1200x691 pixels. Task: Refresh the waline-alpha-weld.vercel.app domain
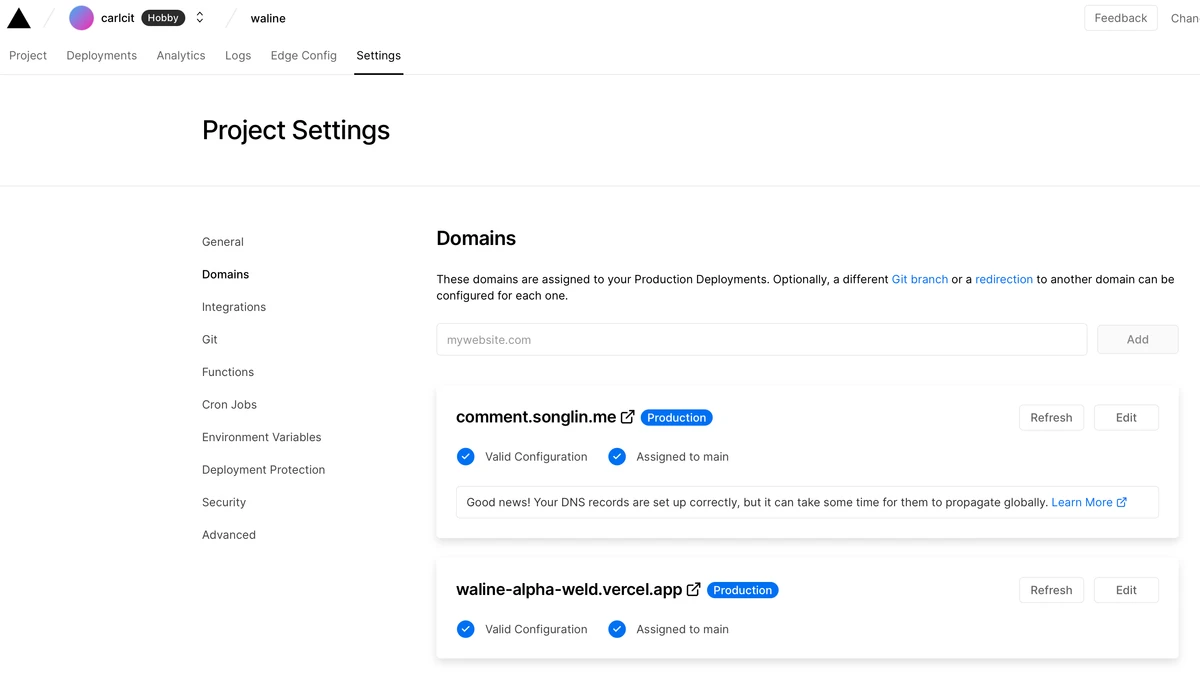pyautogui.click(x=1051, y=590)
